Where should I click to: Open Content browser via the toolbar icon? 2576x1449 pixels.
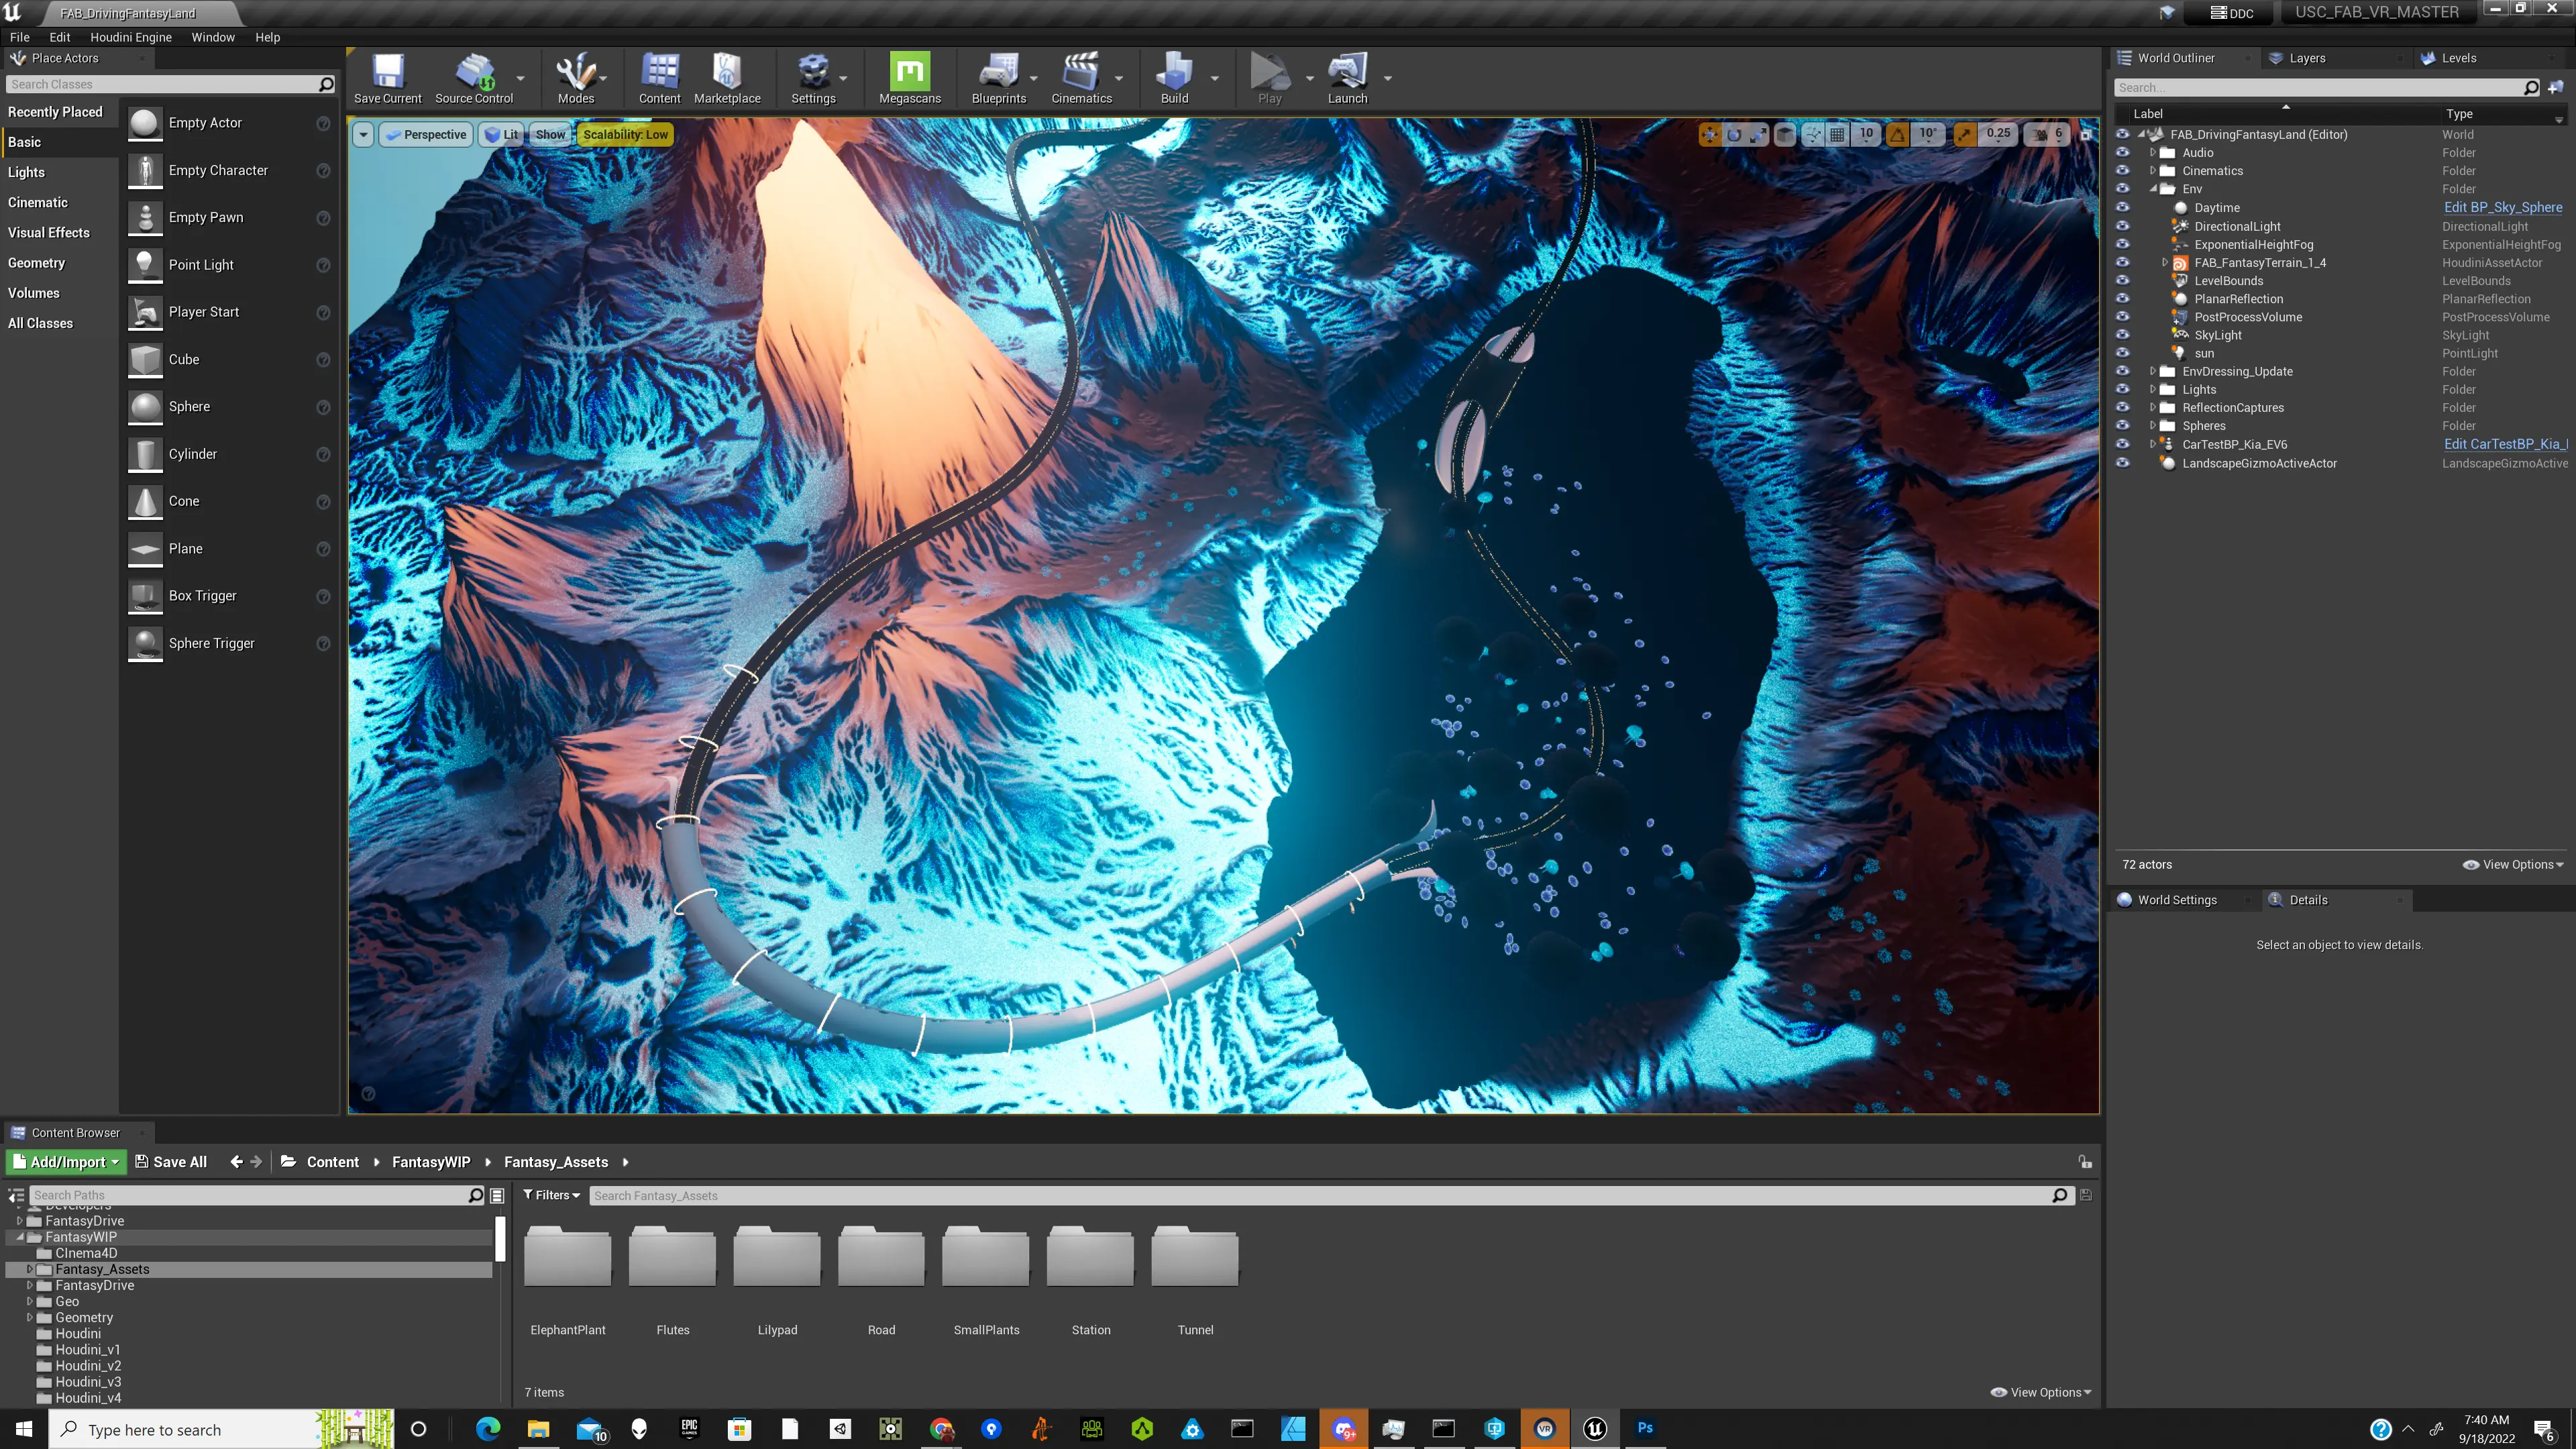click(660, 78)
